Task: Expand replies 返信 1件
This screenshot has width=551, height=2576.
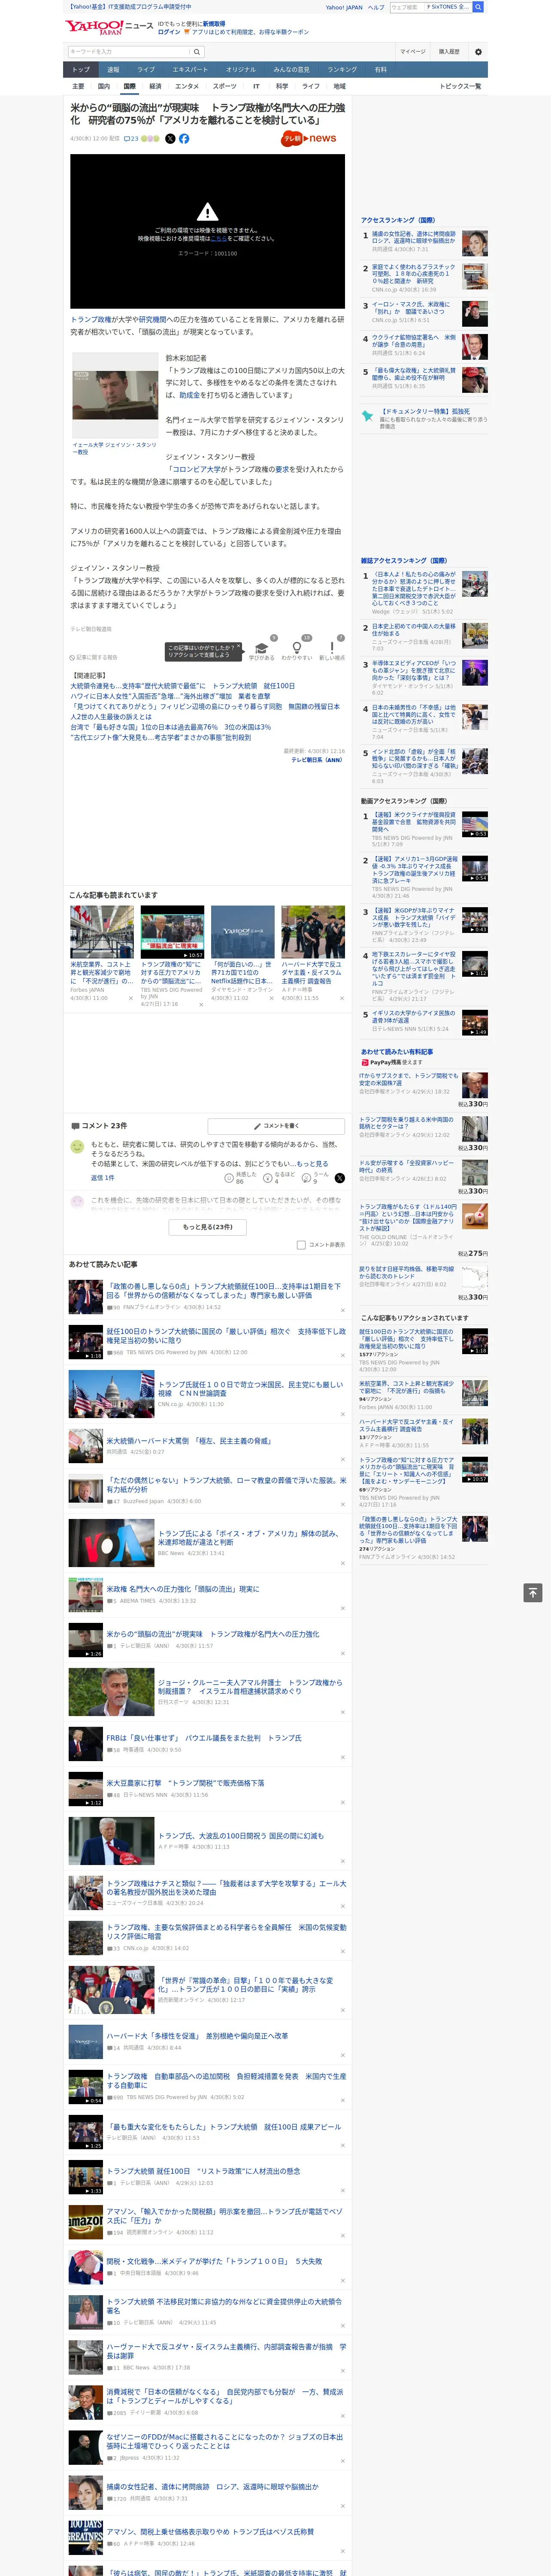Action: [103, 1178]
